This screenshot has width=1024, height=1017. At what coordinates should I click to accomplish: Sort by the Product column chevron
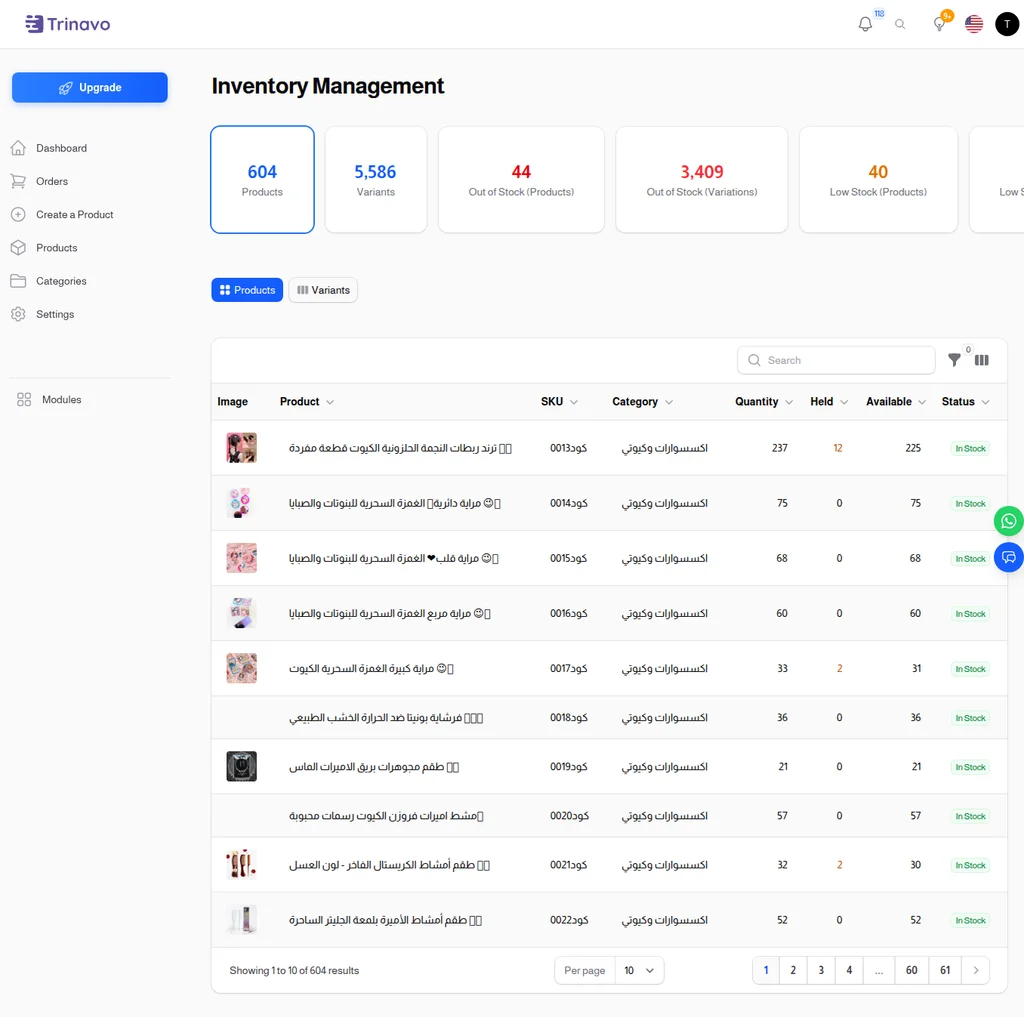tap(330, 402)
